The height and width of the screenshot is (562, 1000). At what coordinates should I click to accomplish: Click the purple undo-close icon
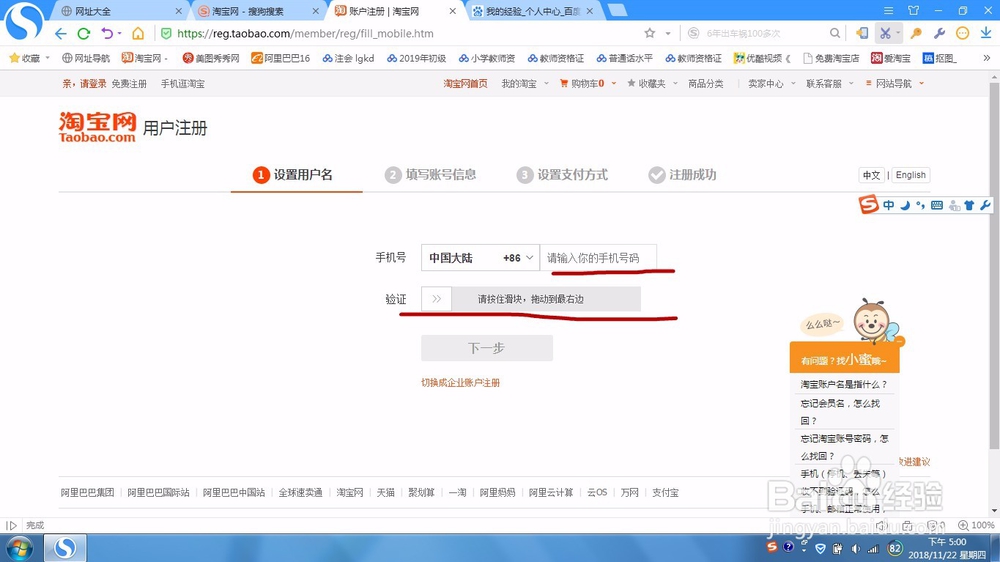tap(107, 33)
